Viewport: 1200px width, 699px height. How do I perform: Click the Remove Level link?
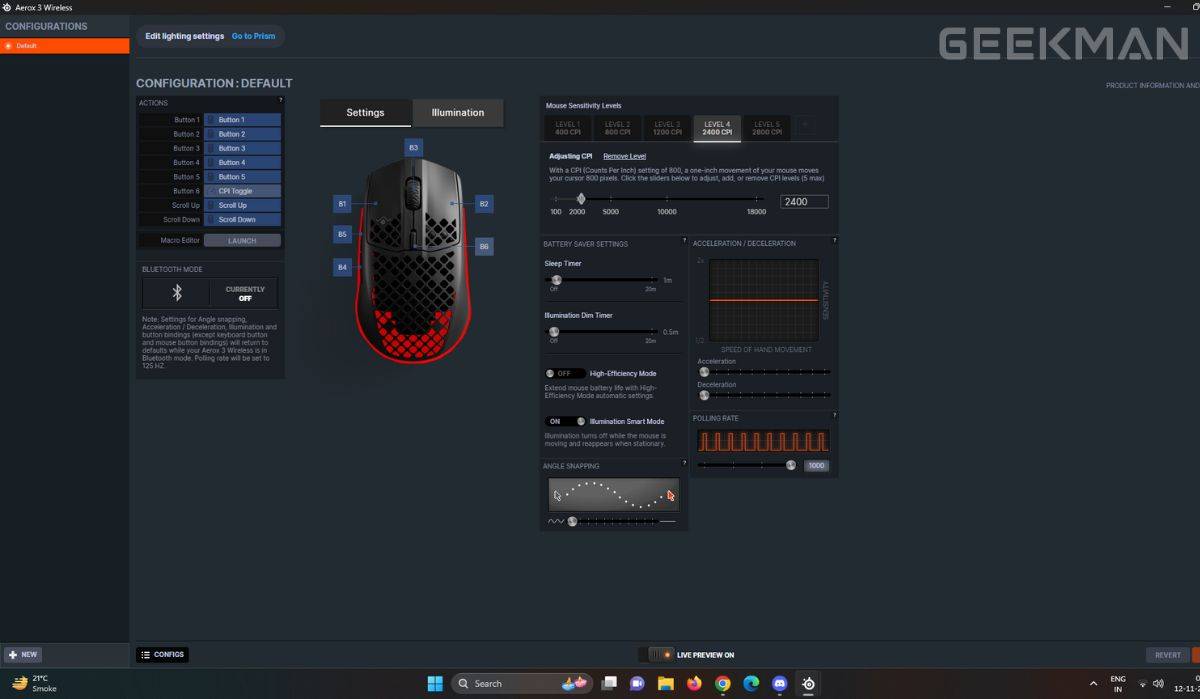(x=624, y=156)
